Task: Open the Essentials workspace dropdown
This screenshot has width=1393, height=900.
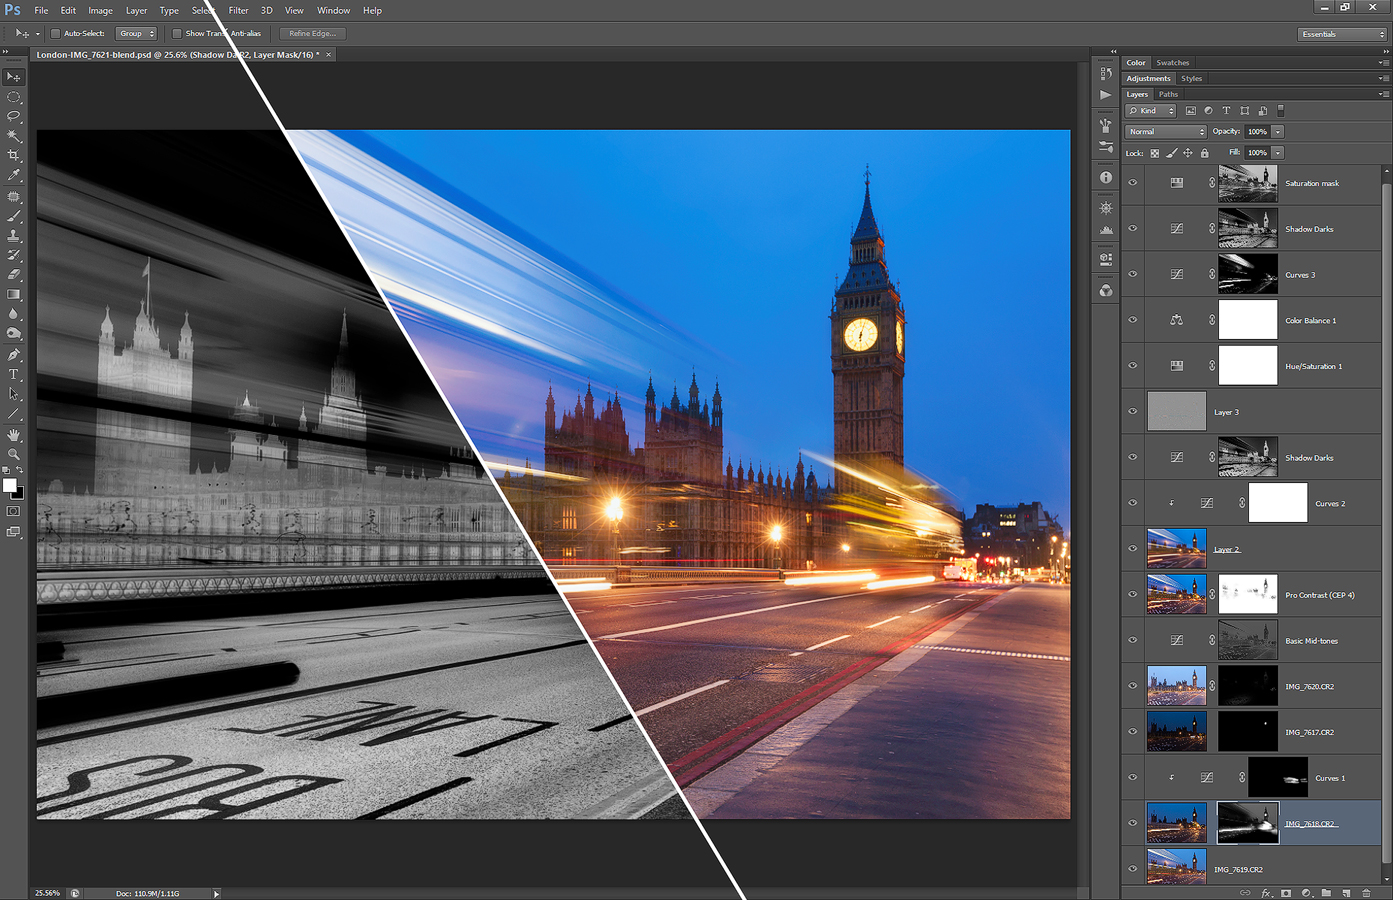Action: click(1342, 34)
